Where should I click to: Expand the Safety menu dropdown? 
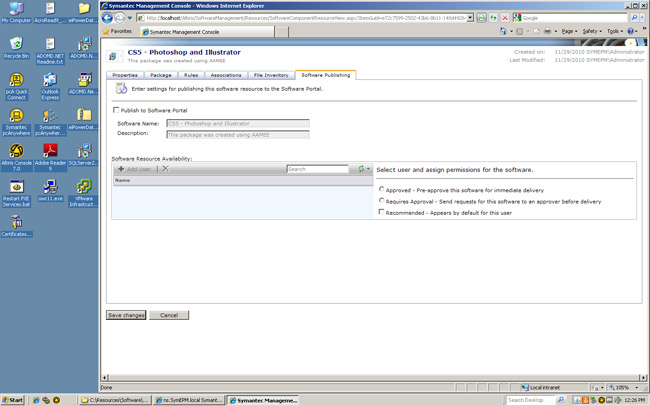tap(592, 31)
